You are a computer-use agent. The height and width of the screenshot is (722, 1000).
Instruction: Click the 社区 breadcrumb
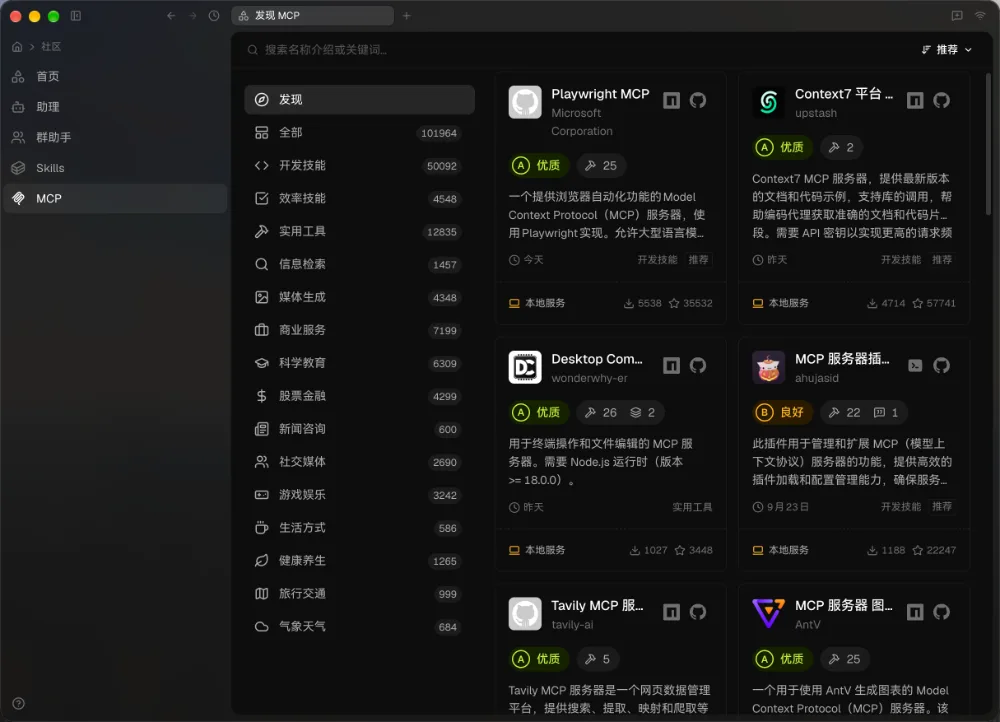[x=51, y=47]
